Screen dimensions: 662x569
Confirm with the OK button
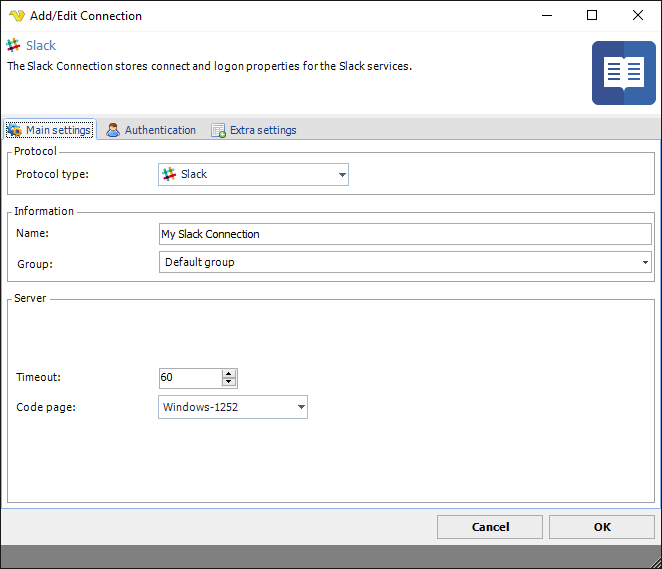point(601,527)
